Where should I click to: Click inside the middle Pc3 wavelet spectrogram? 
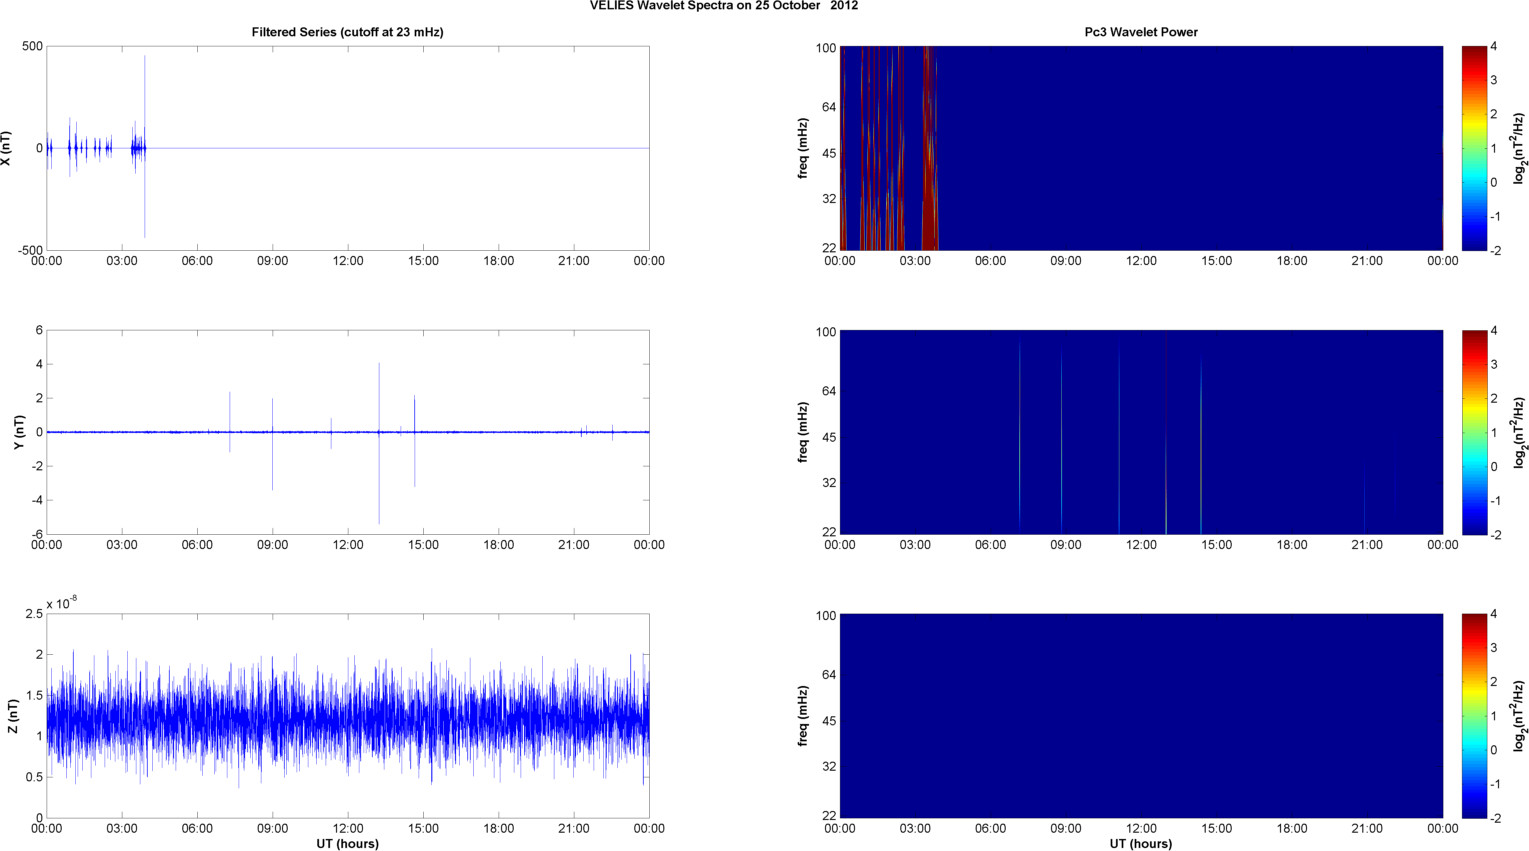[x=1141, y=432]
